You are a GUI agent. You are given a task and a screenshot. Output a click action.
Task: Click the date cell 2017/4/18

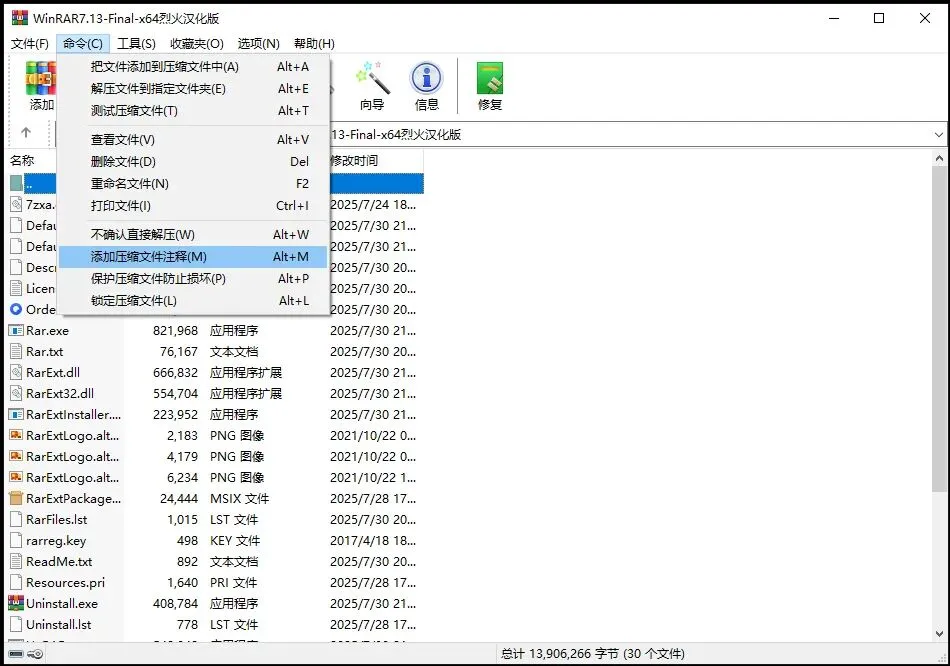(x=373, y=540)
